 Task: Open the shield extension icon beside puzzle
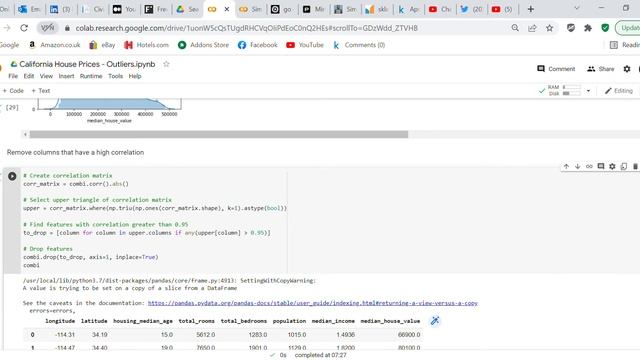571,28
